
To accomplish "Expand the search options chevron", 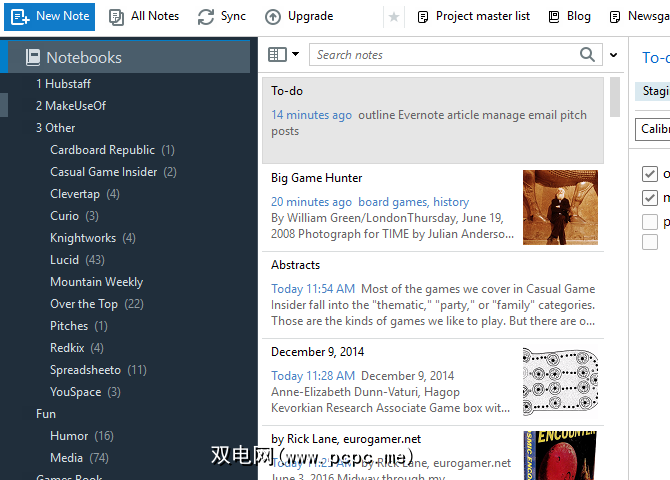I will 614,55.
